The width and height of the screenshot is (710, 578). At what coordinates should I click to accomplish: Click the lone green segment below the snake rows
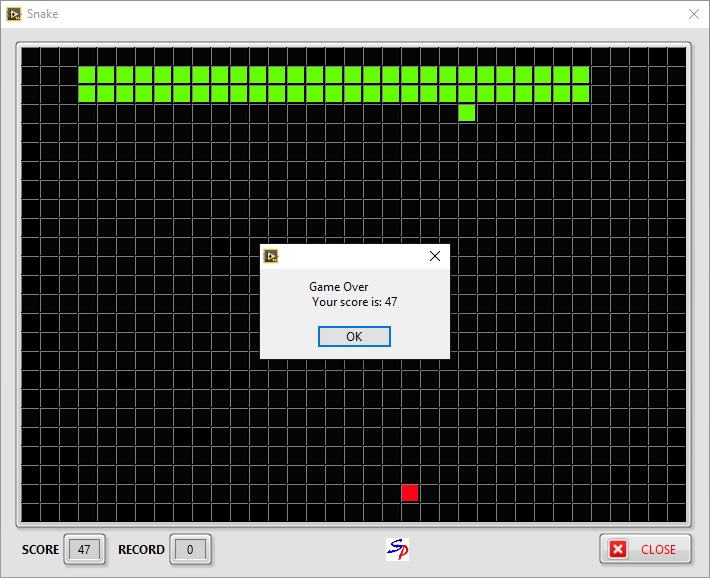coord(467,113)
